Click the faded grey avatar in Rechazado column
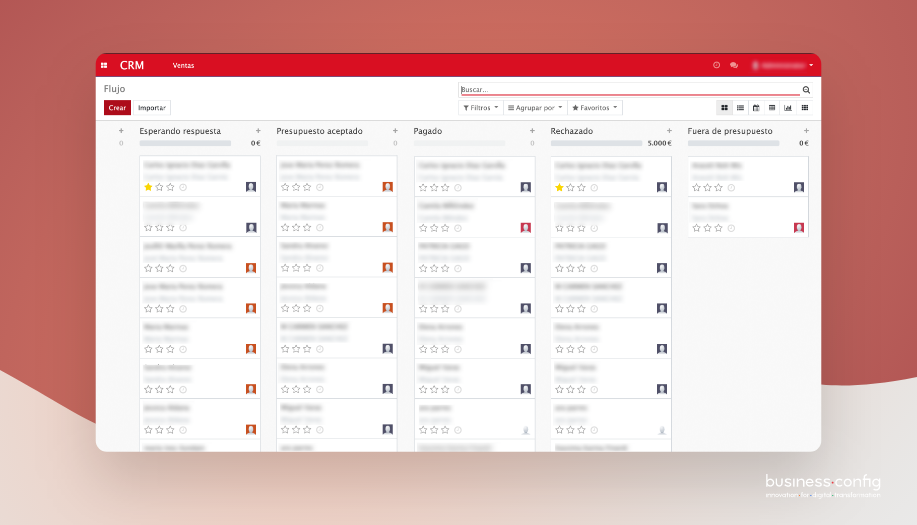Screen dimensions: 917x525 [x=662, y=430]
